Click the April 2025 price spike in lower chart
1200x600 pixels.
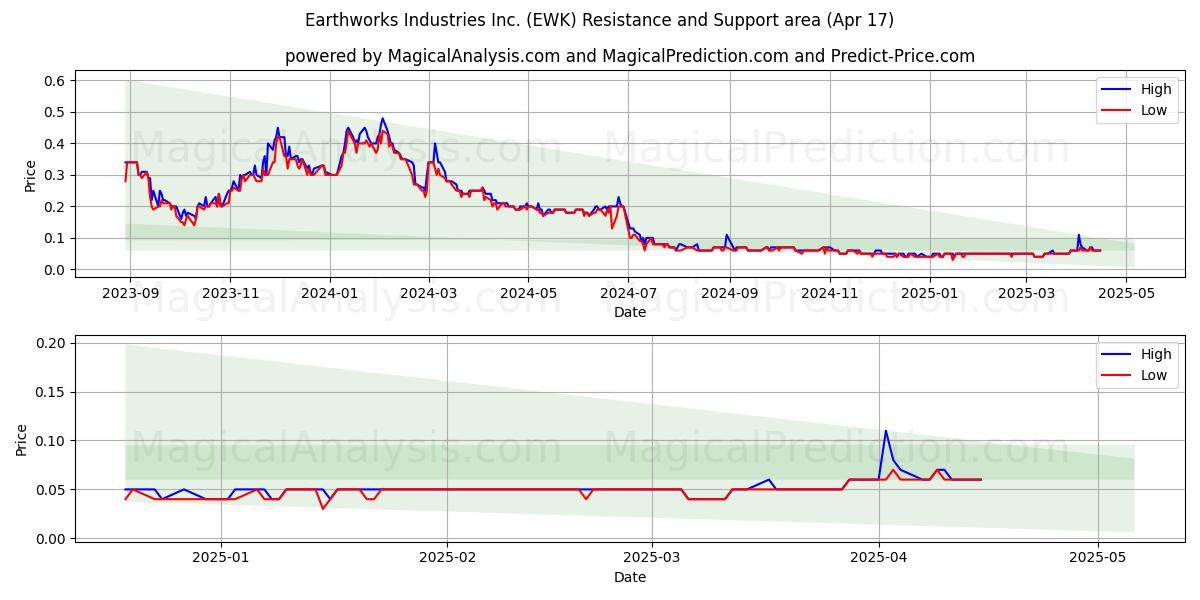886,432
